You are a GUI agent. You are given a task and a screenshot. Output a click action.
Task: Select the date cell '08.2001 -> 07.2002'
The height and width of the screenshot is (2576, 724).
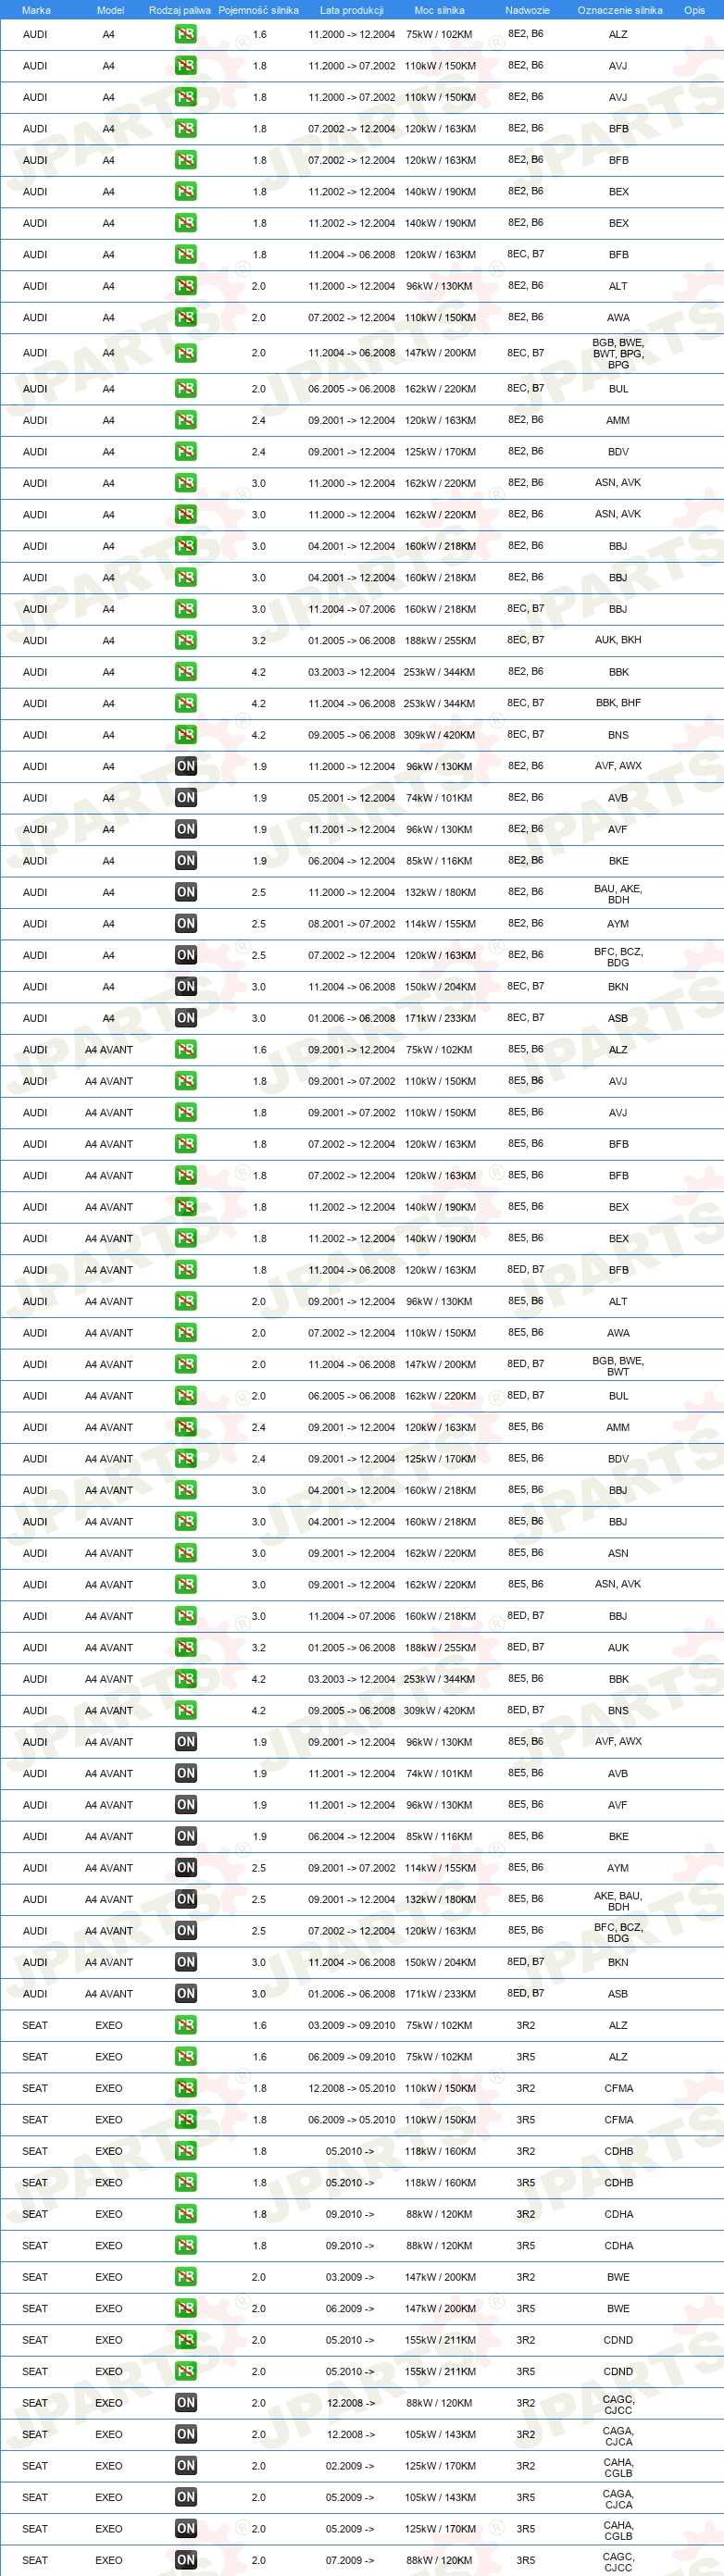352,924
